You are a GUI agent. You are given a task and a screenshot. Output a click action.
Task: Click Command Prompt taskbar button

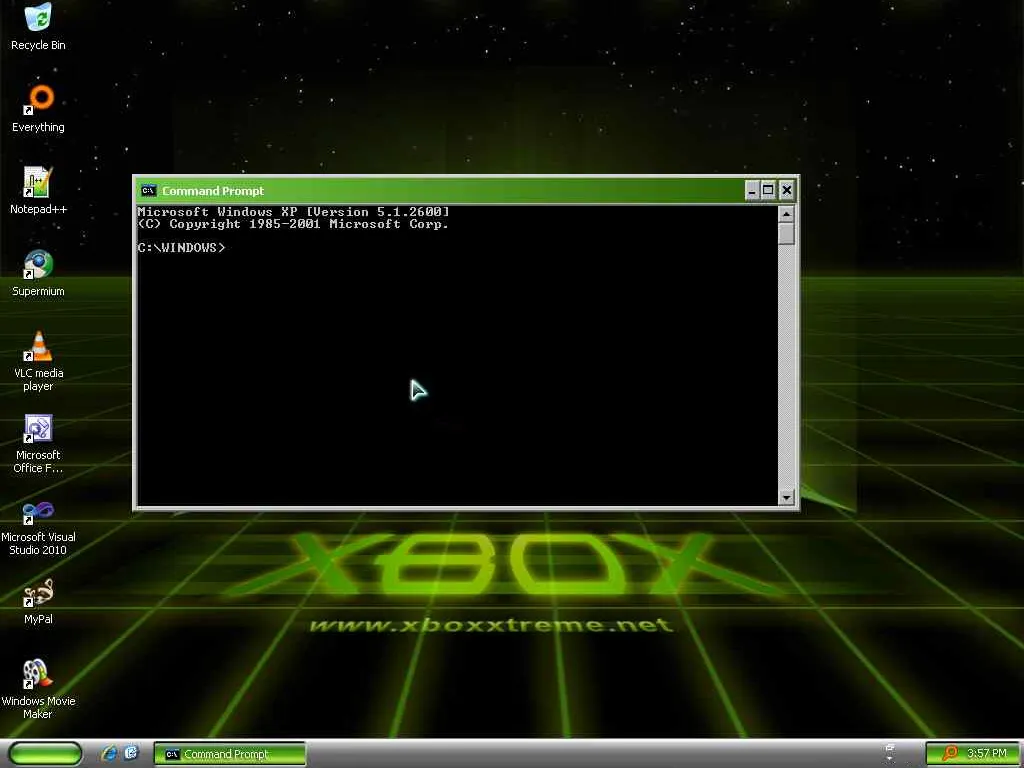[x=230, y=754]
